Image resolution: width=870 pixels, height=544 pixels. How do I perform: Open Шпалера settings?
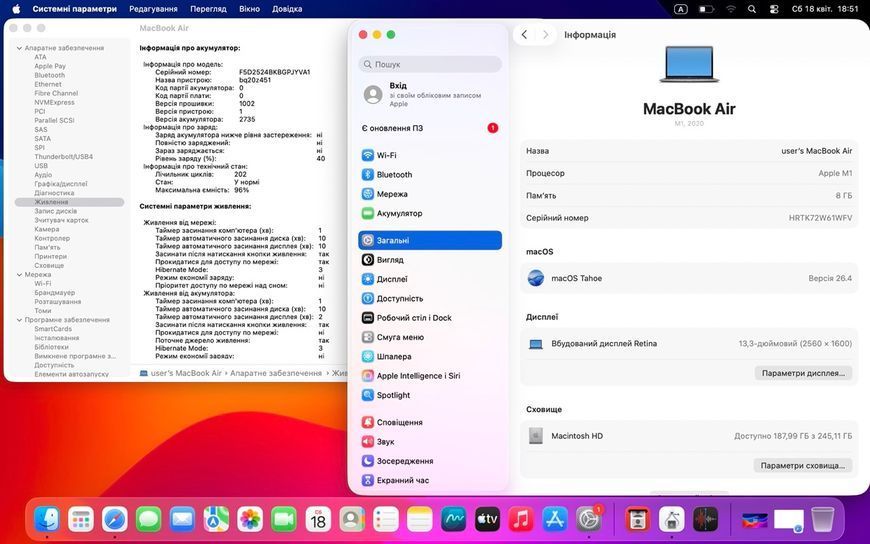tap(429, 356)
